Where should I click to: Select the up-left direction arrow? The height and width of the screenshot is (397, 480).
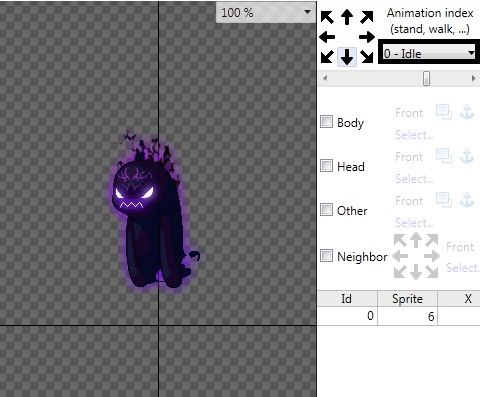[327, 17]
